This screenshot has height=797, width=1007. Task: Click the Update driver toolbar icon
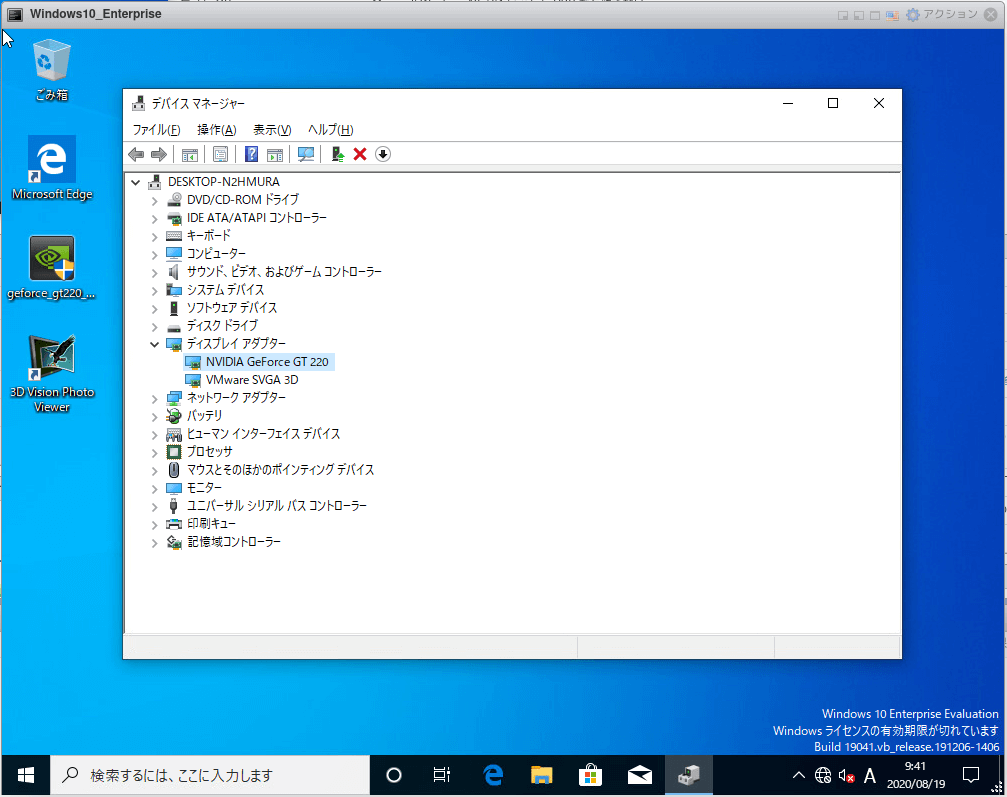point(338,154)
